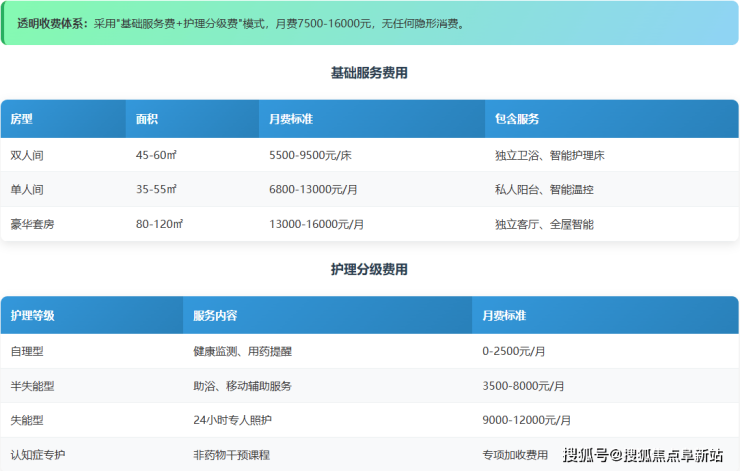Click the 双人间 row label
Screen dimensions: 740x471
27,155
